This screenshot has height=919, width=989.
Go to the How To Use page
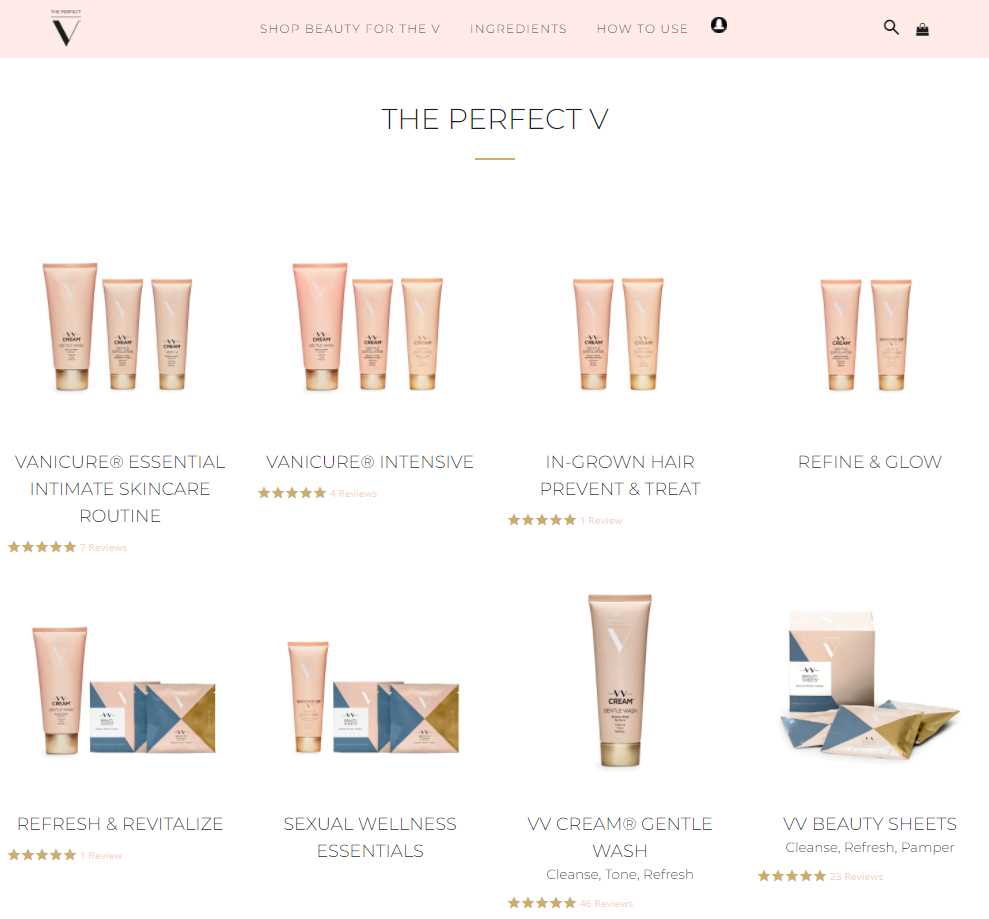642,29
